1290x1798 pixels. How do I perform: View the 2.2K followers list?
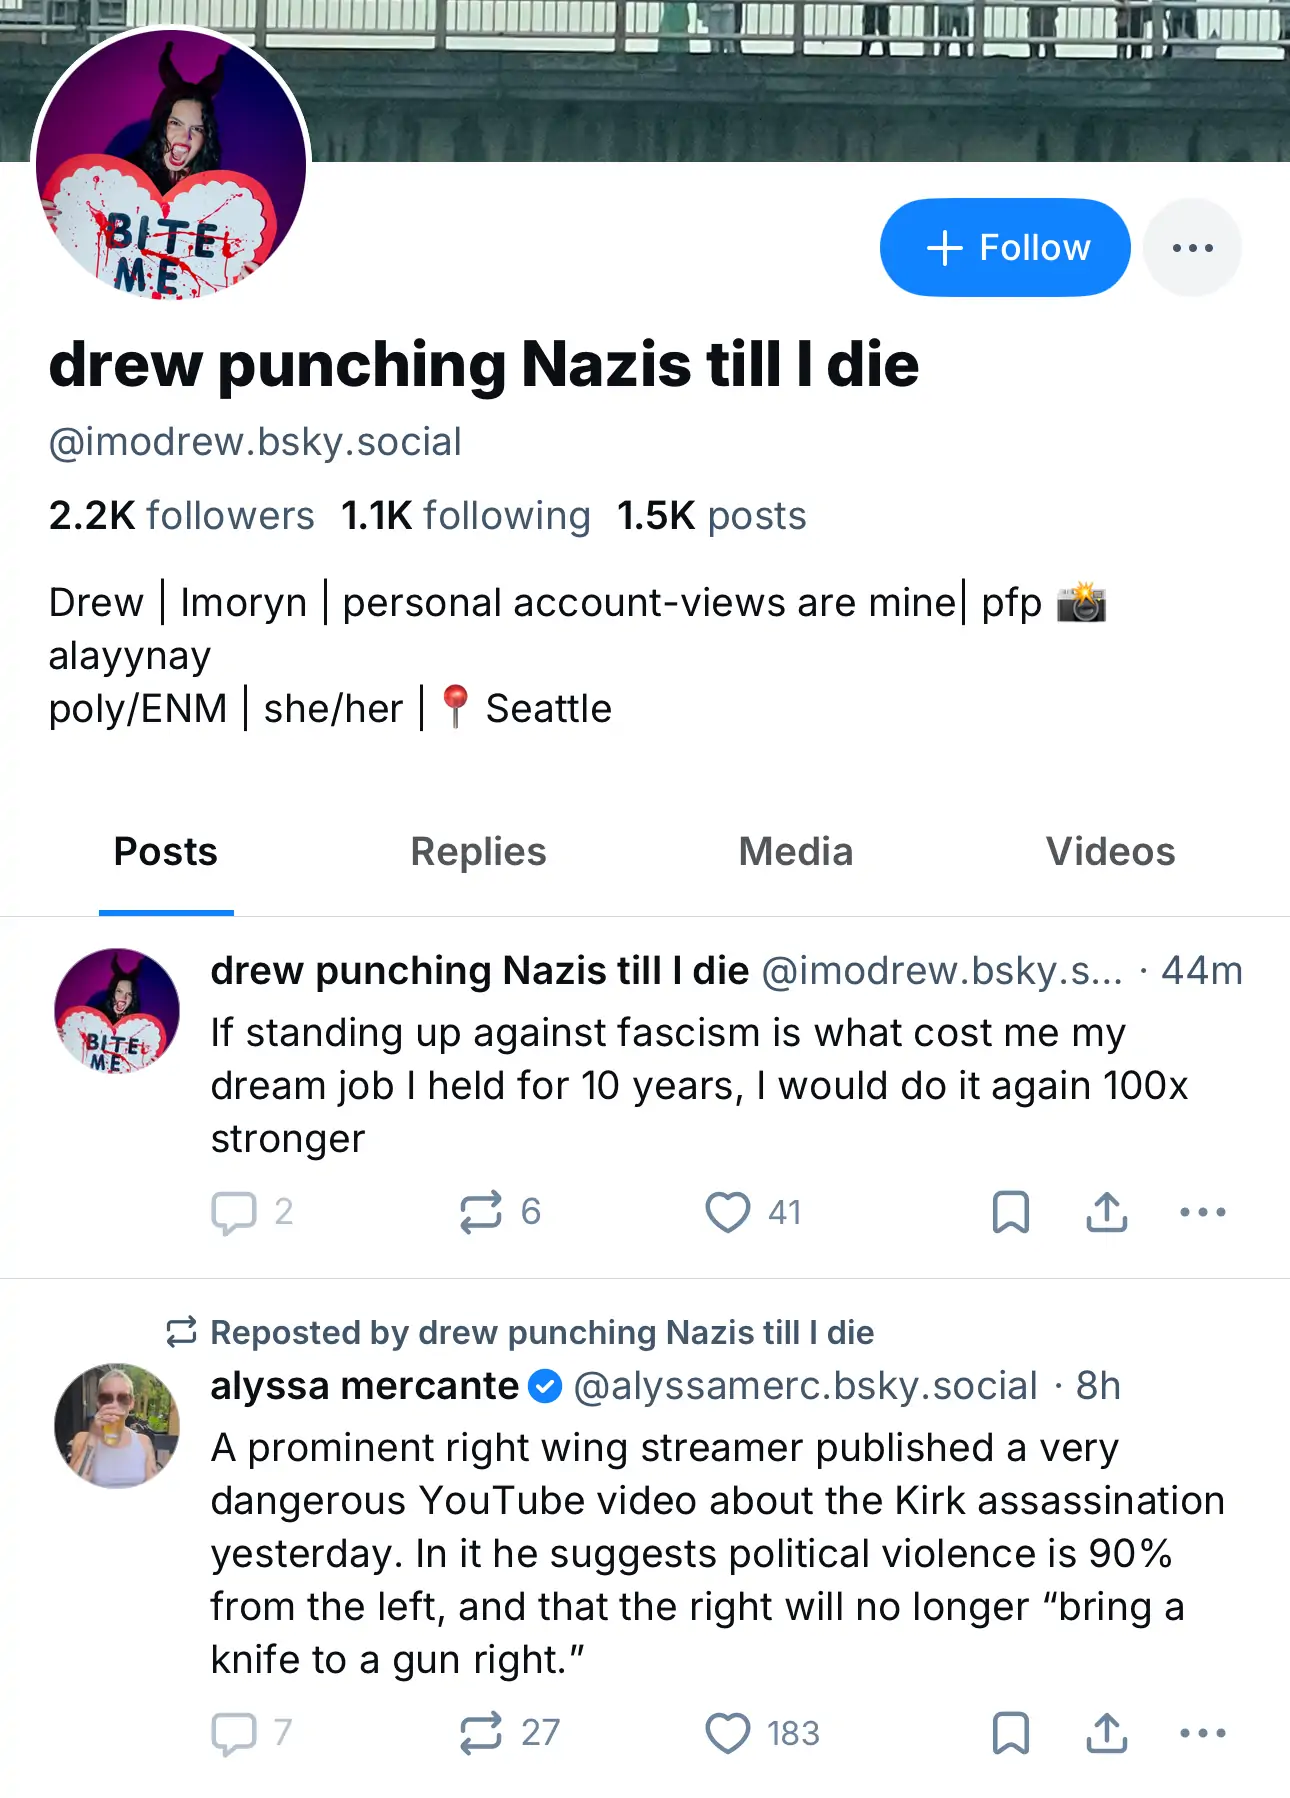(181, 516)
